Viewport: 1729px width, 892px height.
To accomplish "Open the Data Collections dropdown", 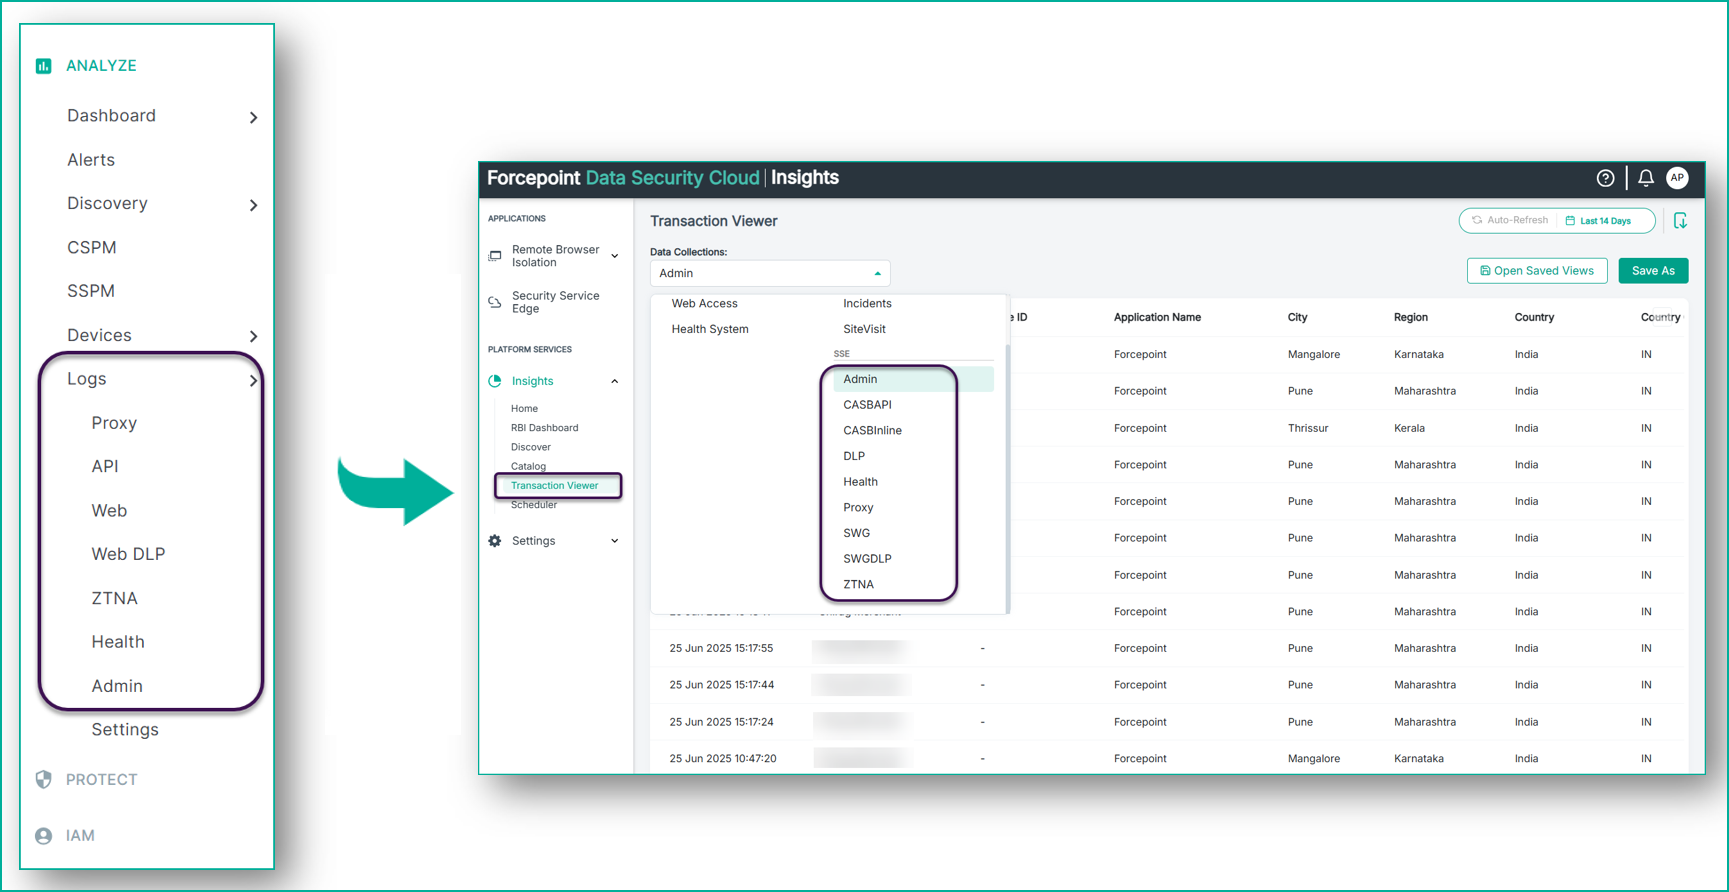I will pos(770,273).
